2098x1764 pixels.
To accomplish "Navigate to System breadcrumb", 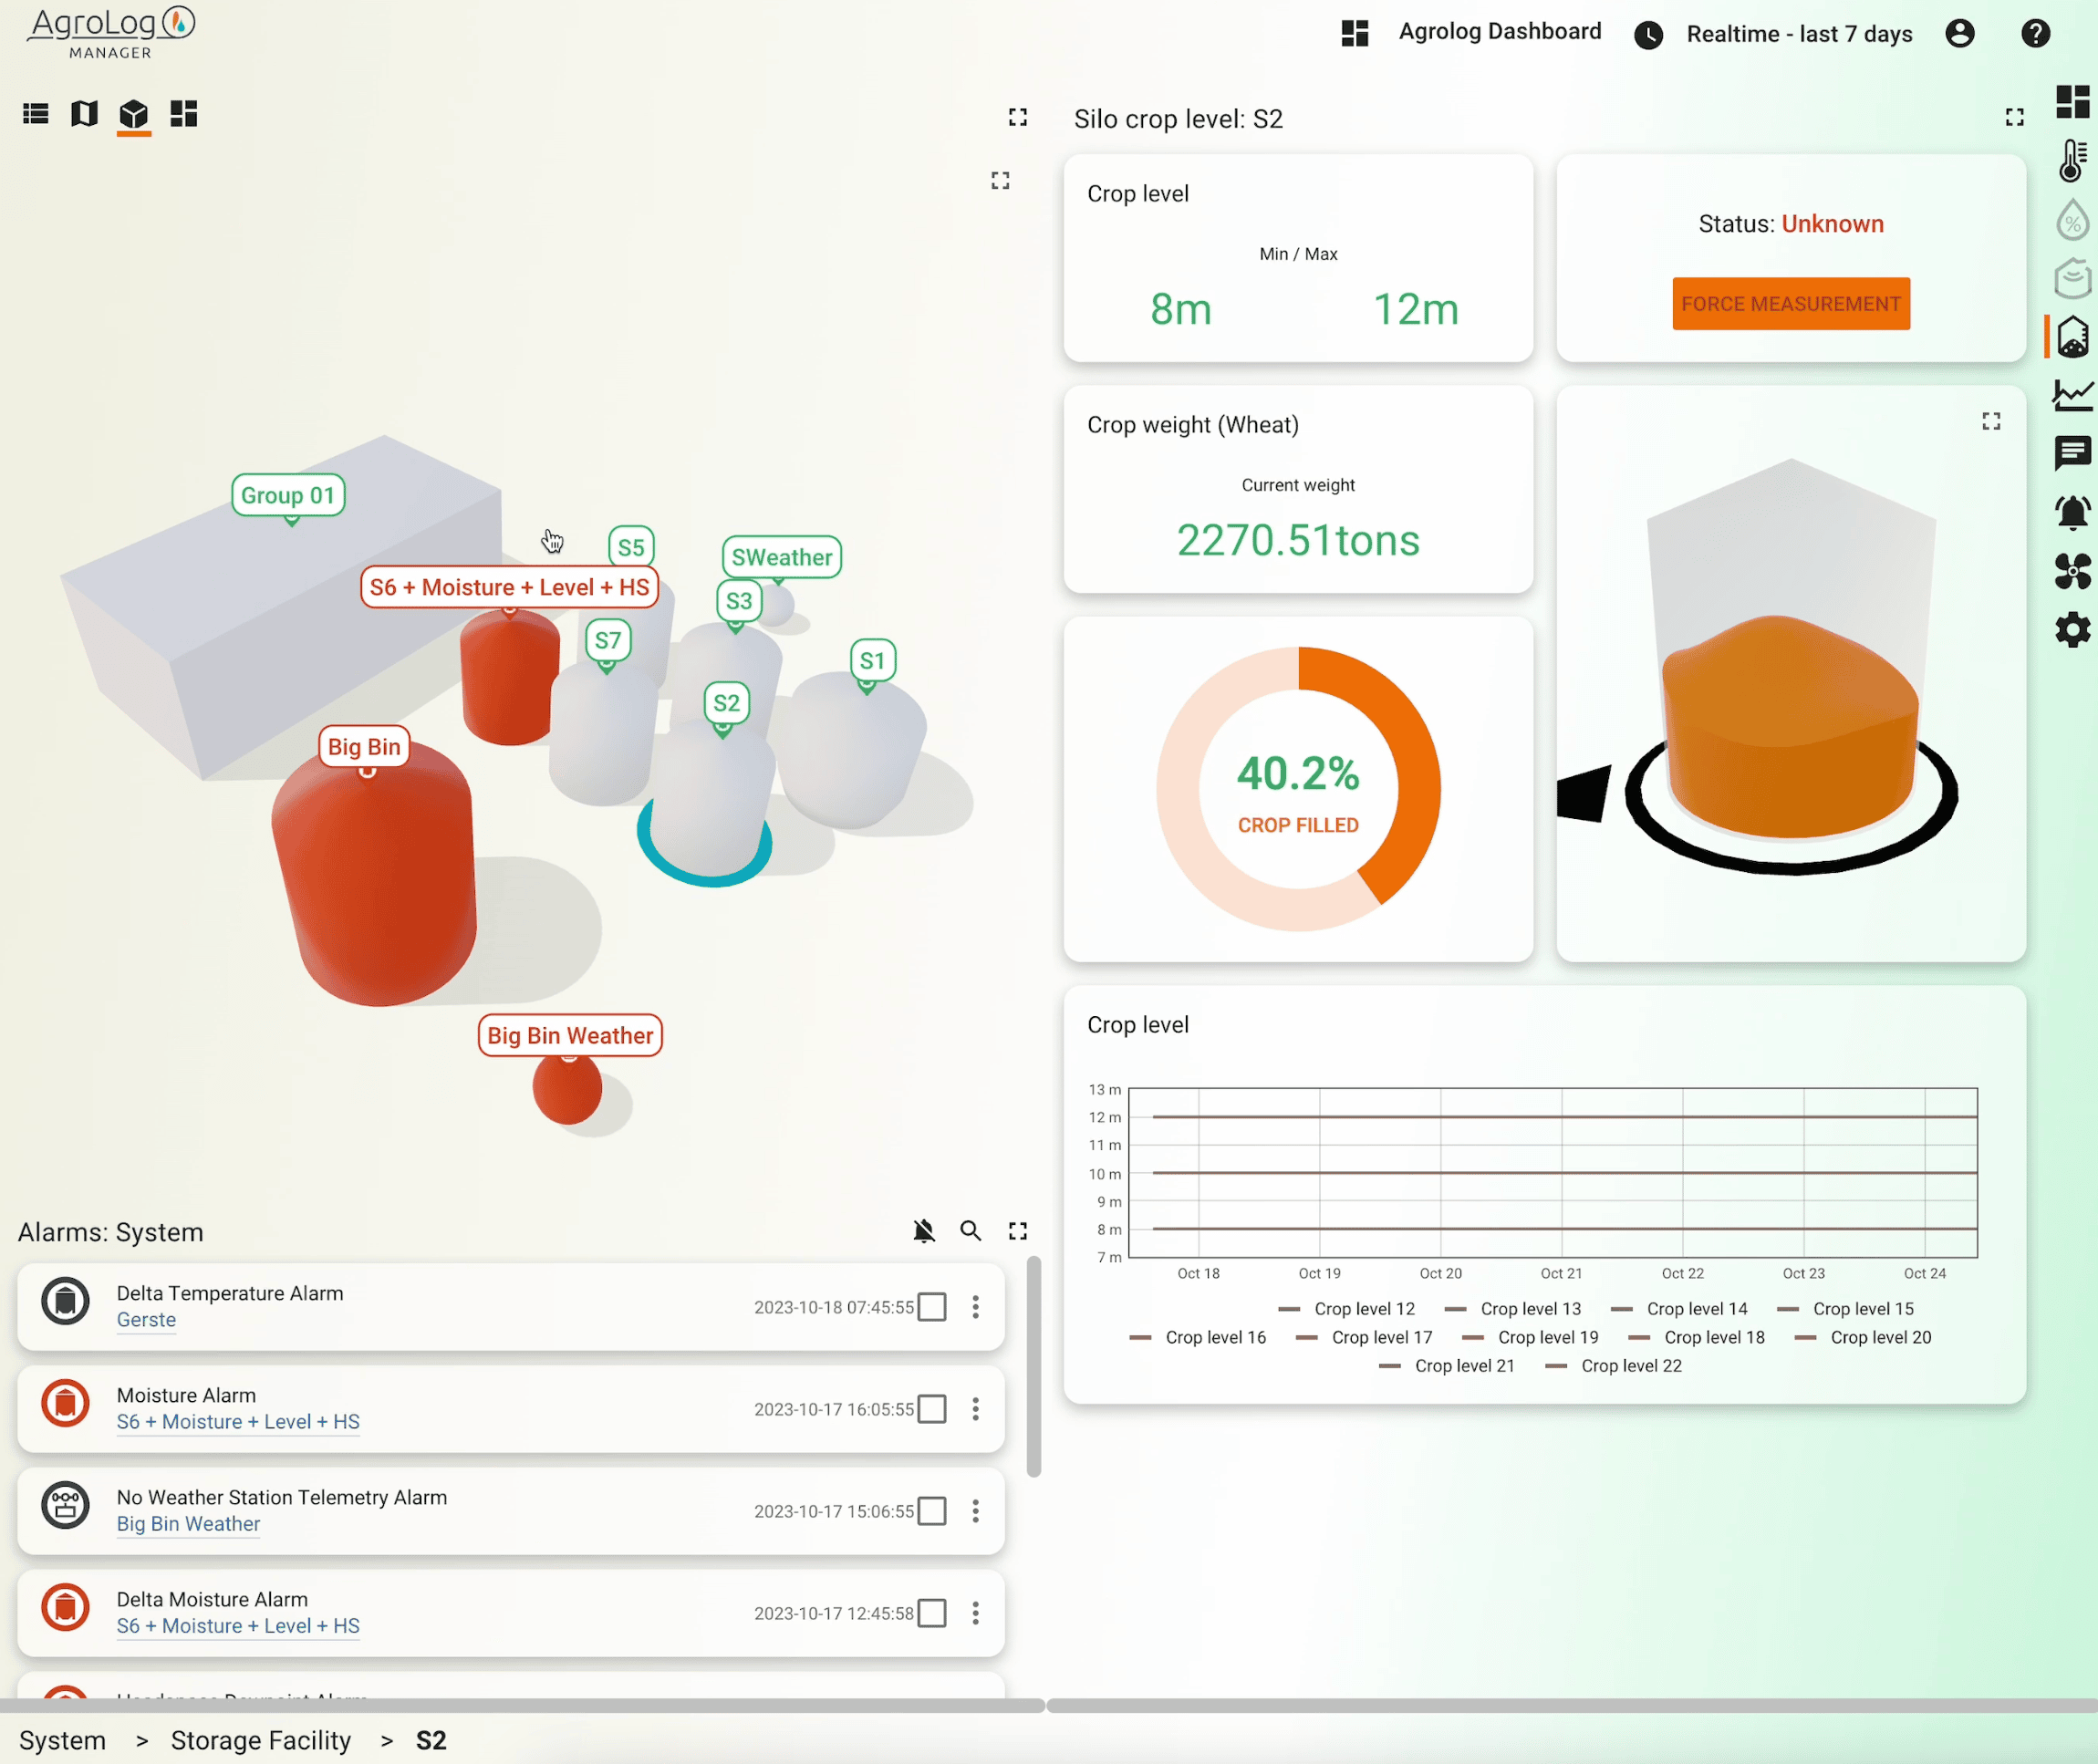I will [62, 1741].
